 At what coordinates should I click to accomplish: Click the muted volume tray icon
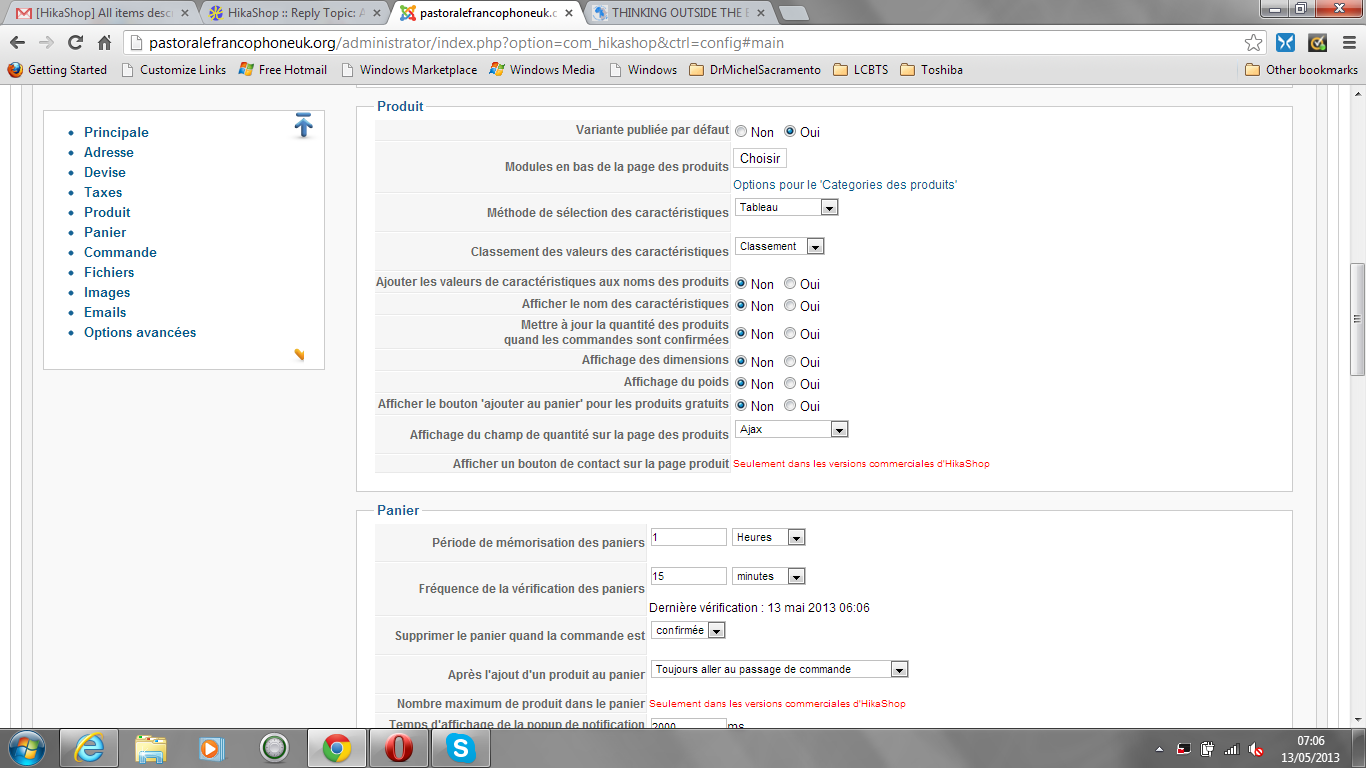click(1256, 749)
